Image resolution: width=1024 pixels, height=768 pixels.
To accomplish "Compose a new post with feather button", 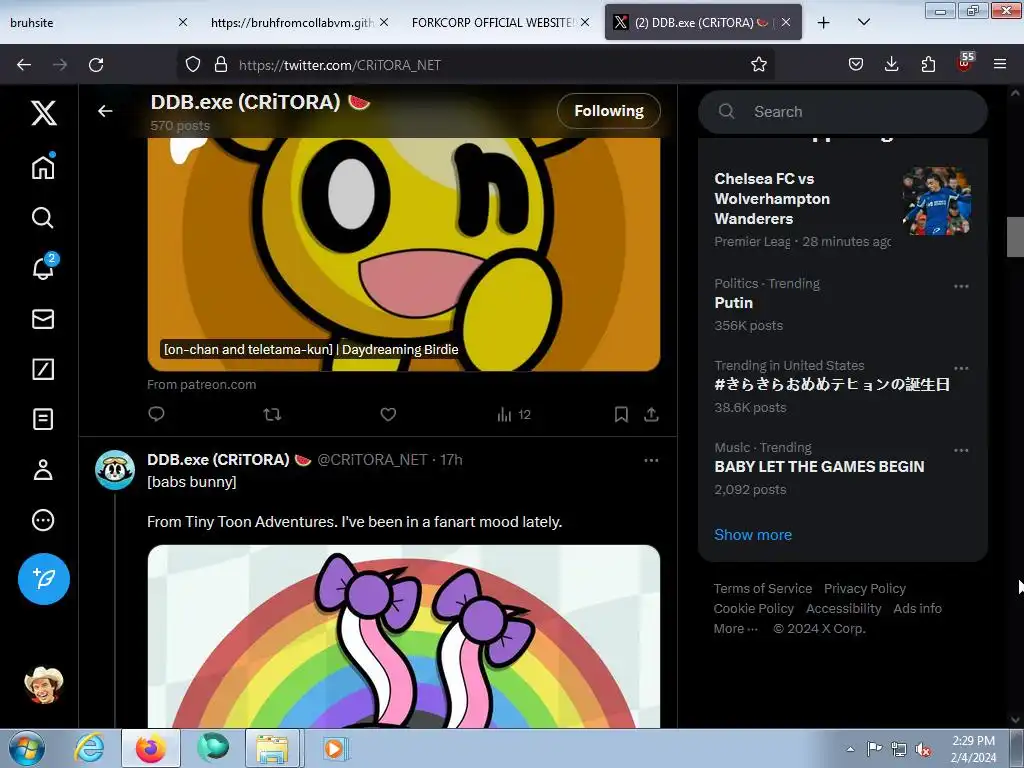I will tap(44, 579).
